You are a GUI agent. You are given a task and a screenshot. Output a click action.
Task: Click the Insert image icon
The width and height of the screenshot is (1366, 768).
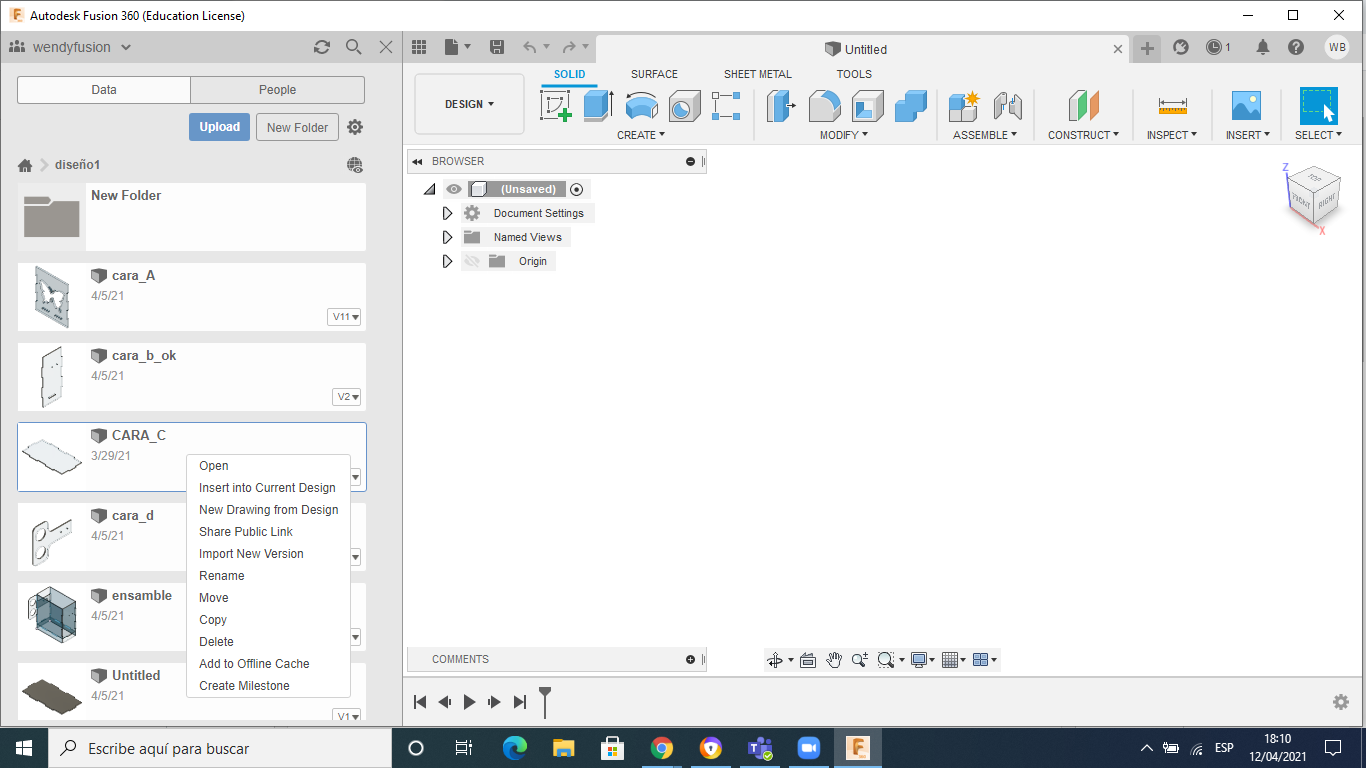pos(1246,106)
